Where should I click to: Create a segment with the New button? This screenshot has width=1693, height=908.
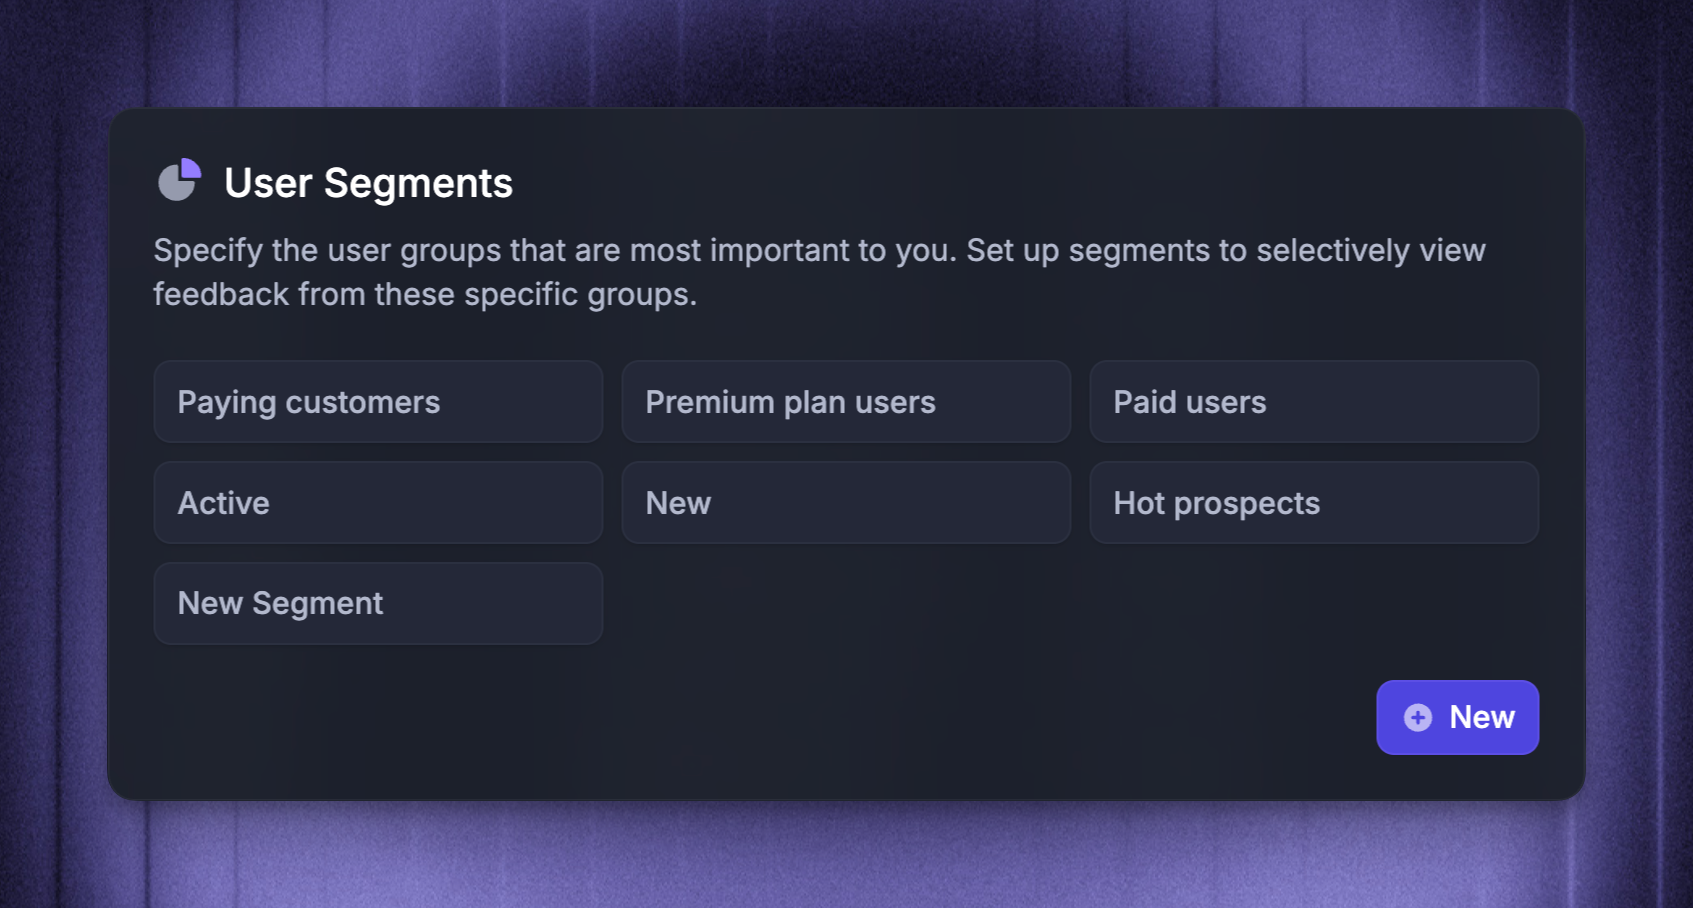(x=1457, y=717)
